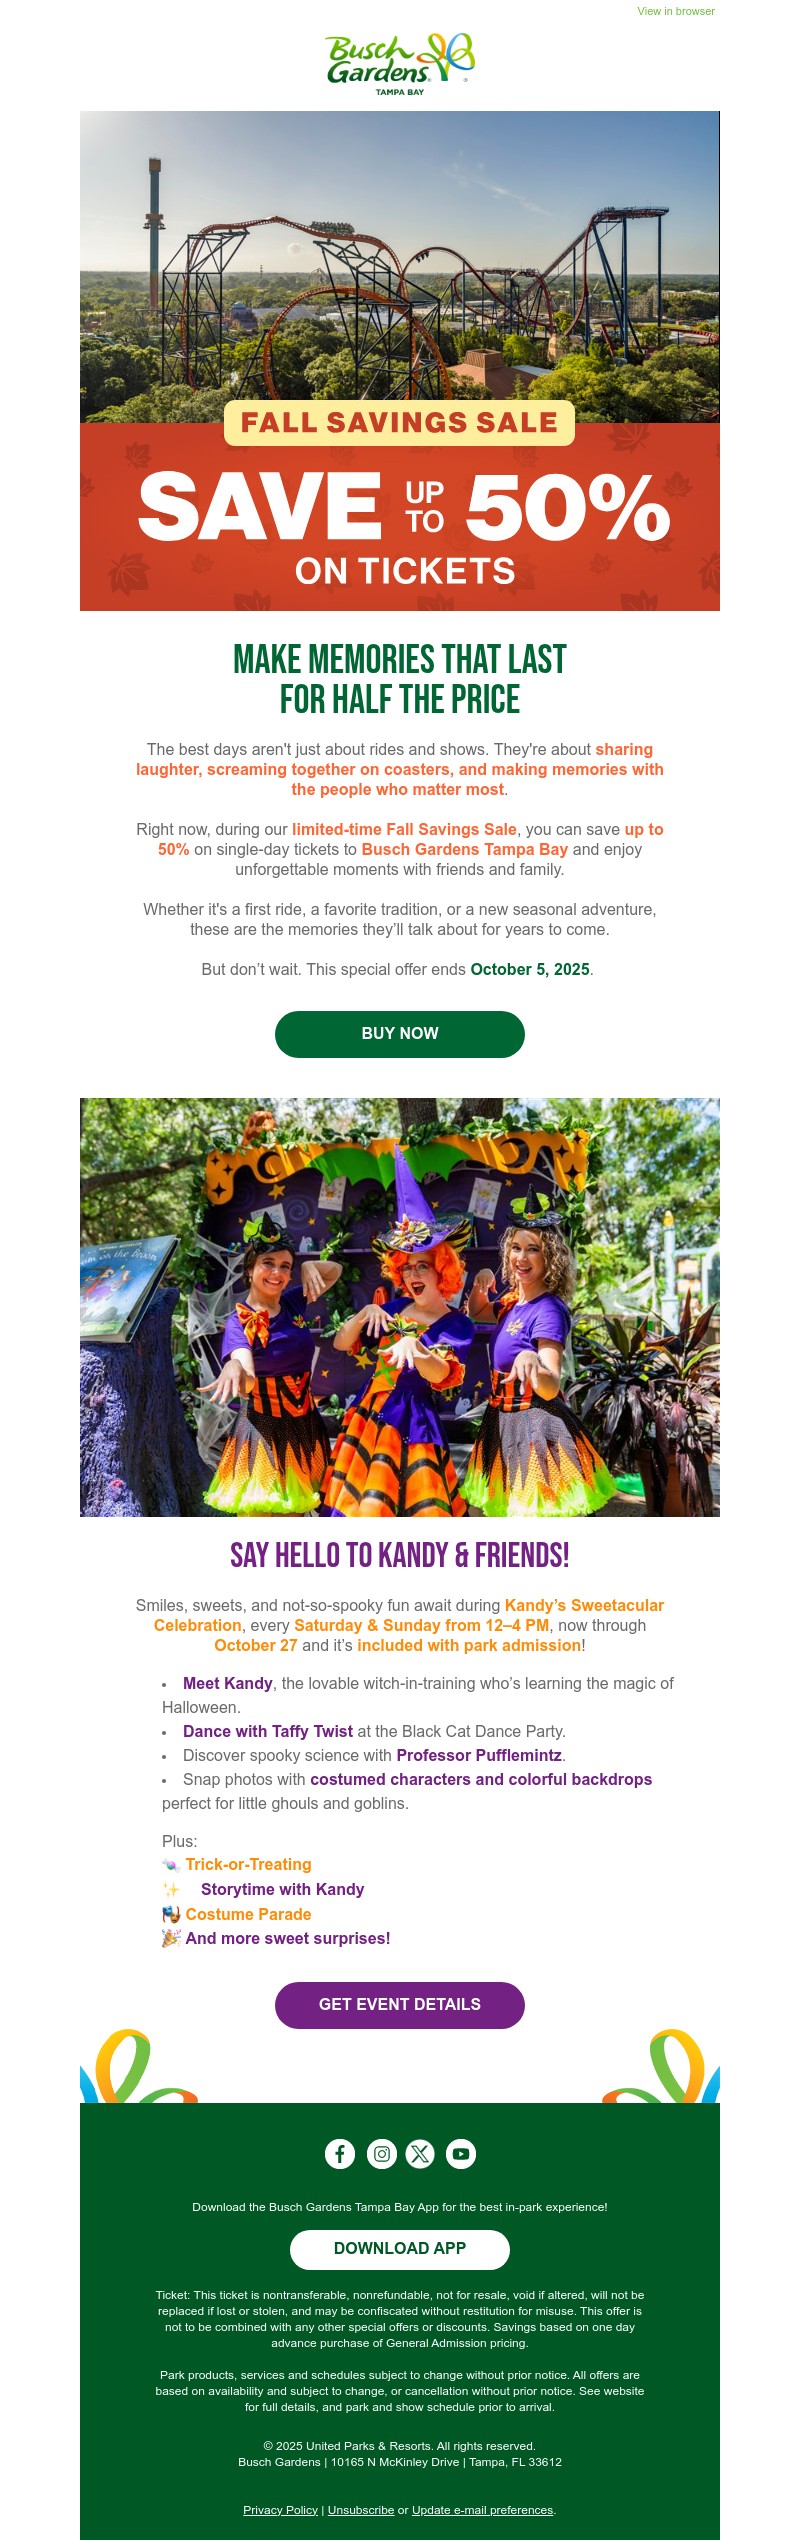
Task: Click the View in browser link
Action: 676,11
